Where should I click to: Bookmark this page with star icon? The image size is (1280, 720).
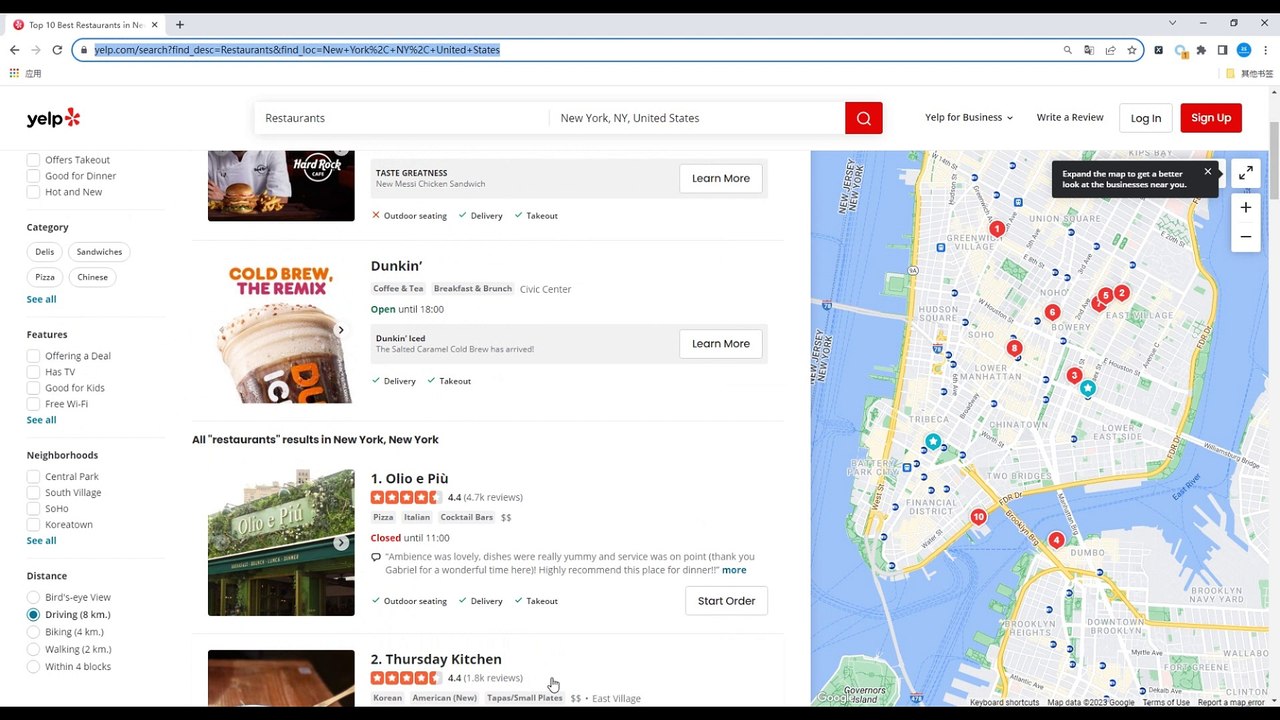click(x=1131, y=50)
